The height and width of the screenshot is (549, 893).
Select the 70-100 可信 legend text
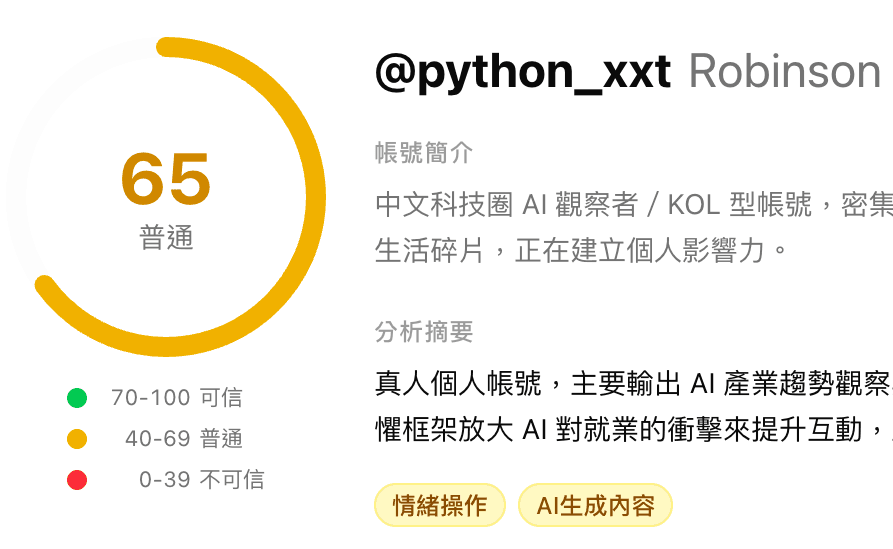[x=177, y=398]
